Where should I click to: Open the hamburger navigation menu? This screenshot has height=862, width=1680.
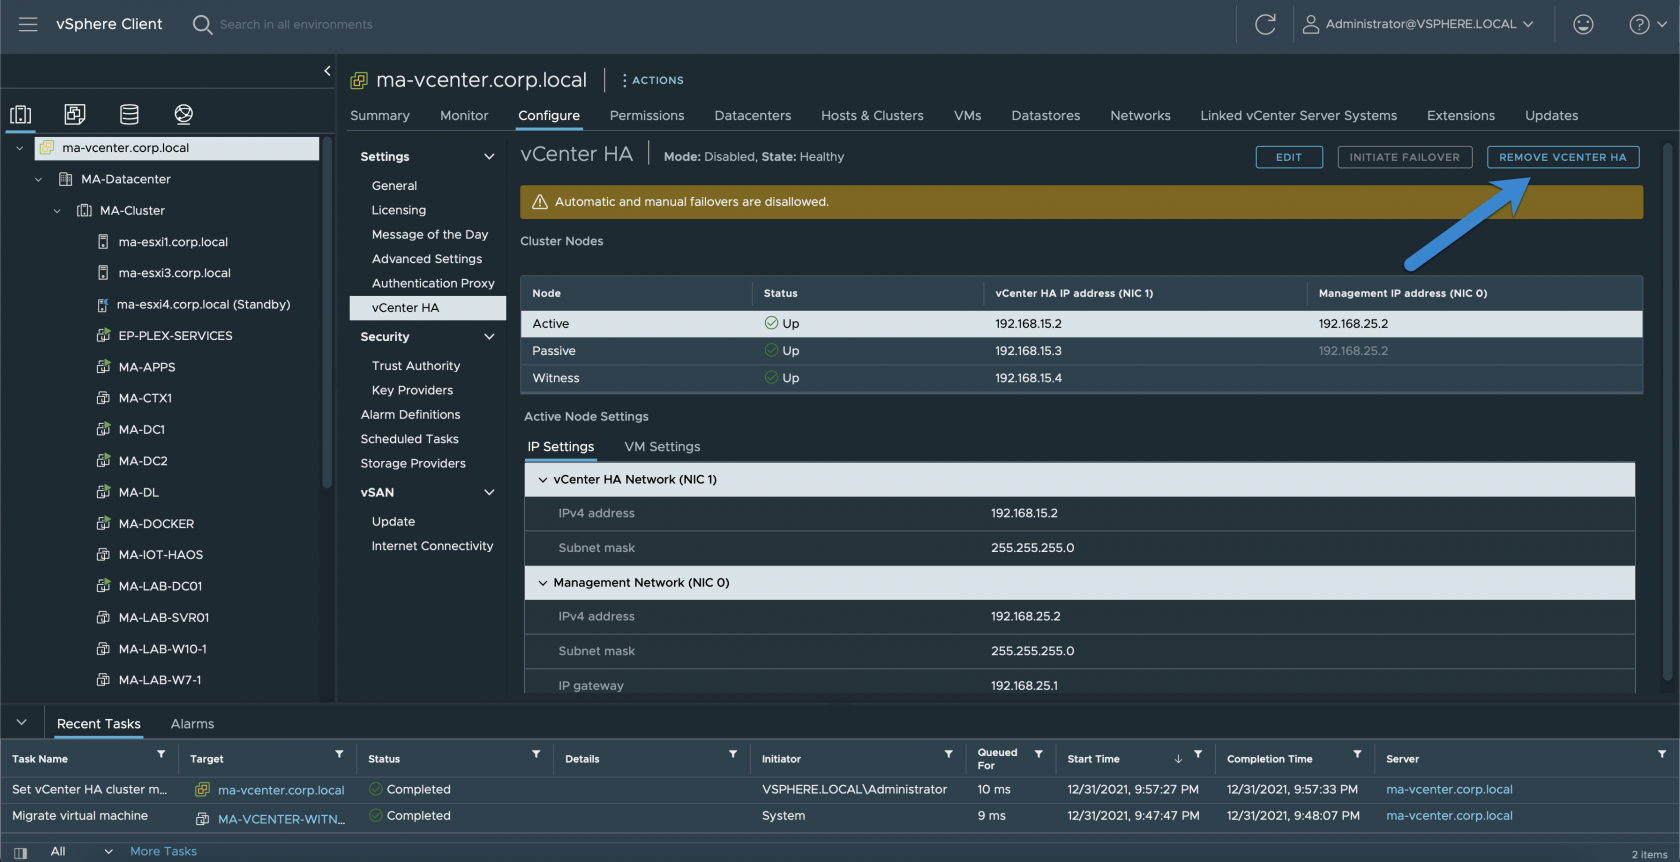point(28,24)
